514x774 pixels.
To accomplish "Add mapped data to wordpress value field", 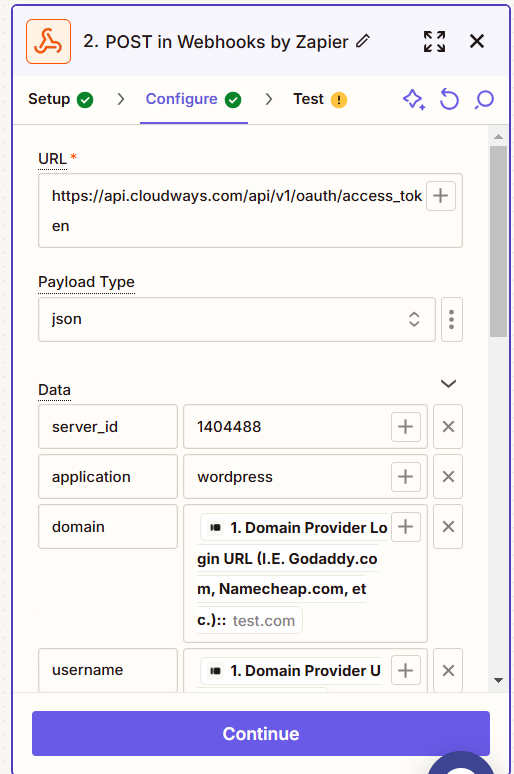I will click(406, 477).
